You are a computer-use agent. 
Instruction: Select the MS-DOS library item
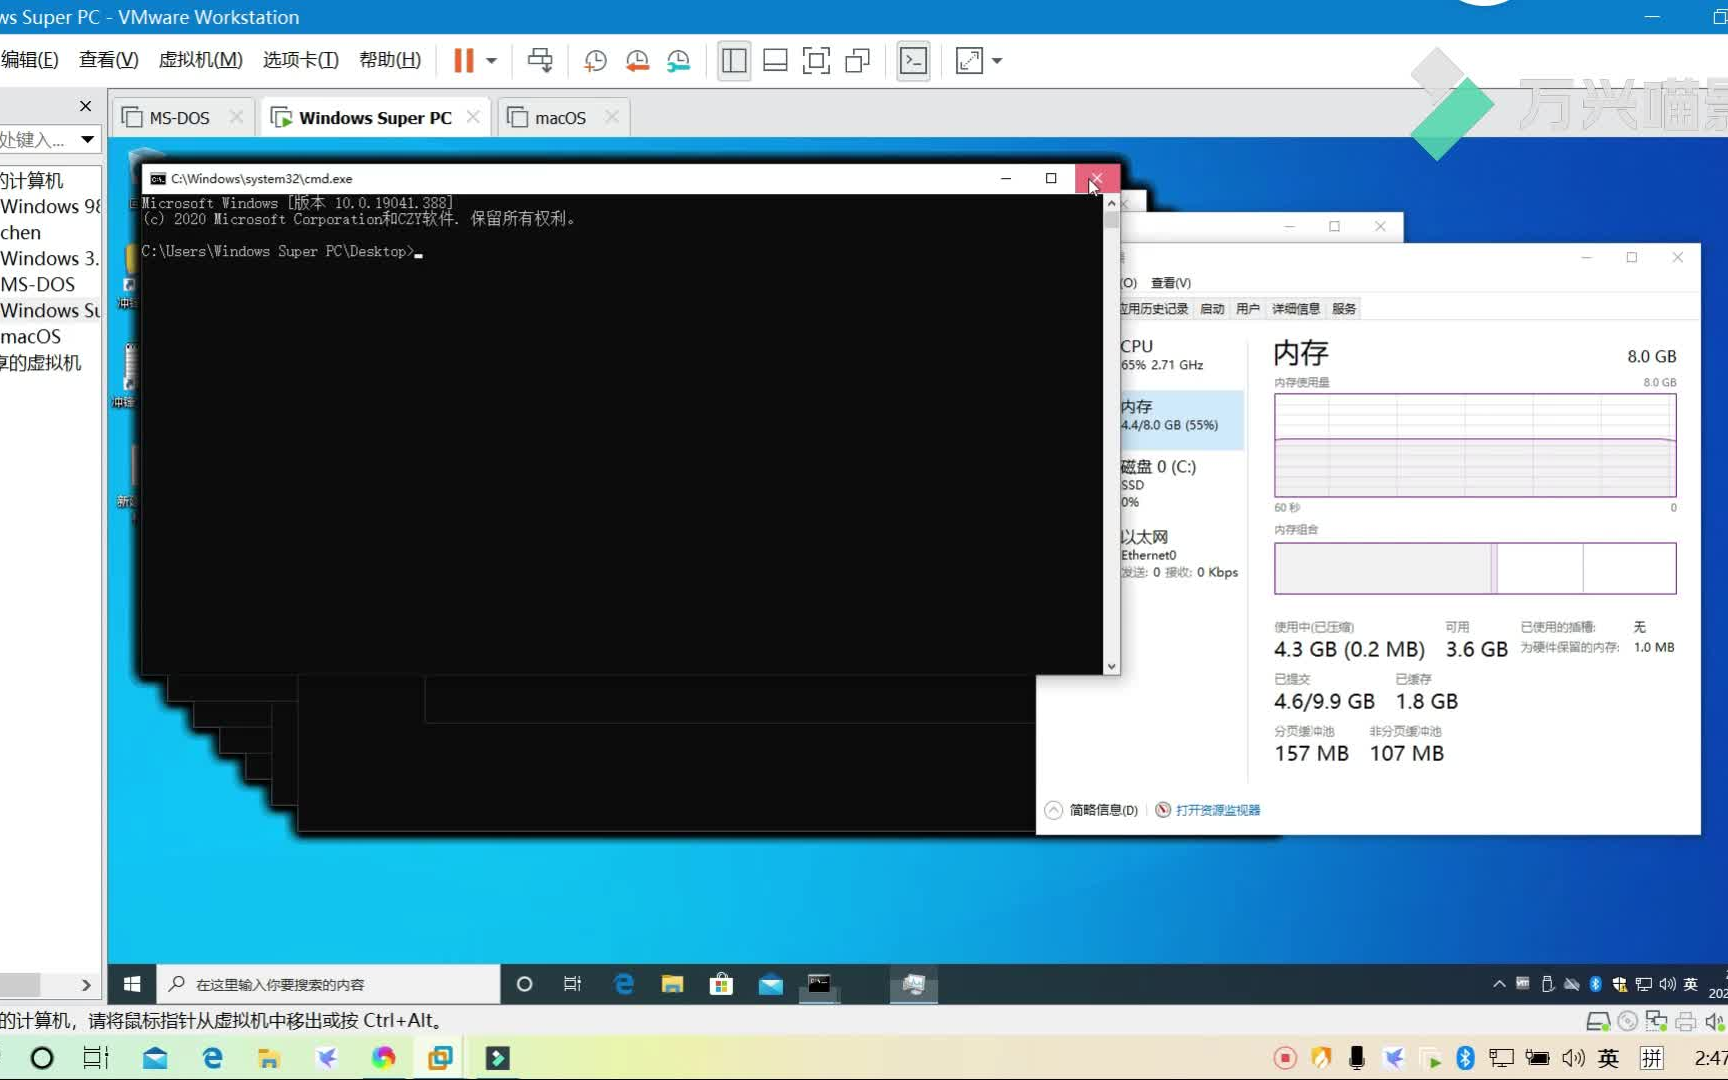tap(38, 284)
